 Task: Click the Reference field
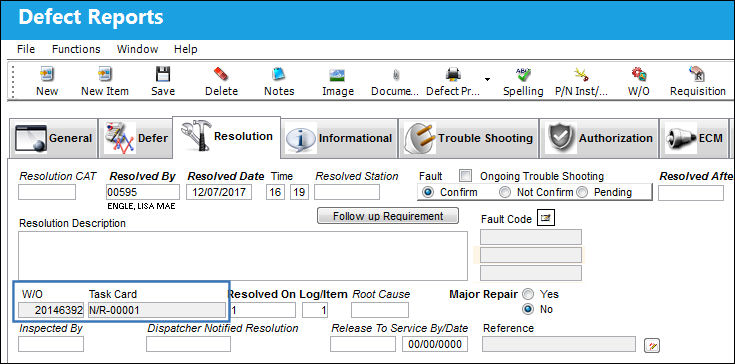click(x=559, y=344)
